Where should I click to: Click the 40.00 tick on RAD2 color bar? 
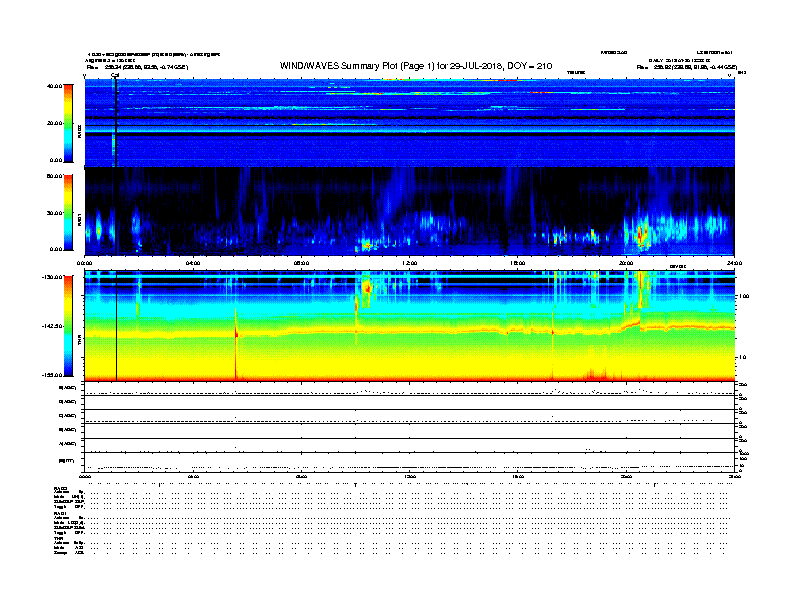[54, 86]
